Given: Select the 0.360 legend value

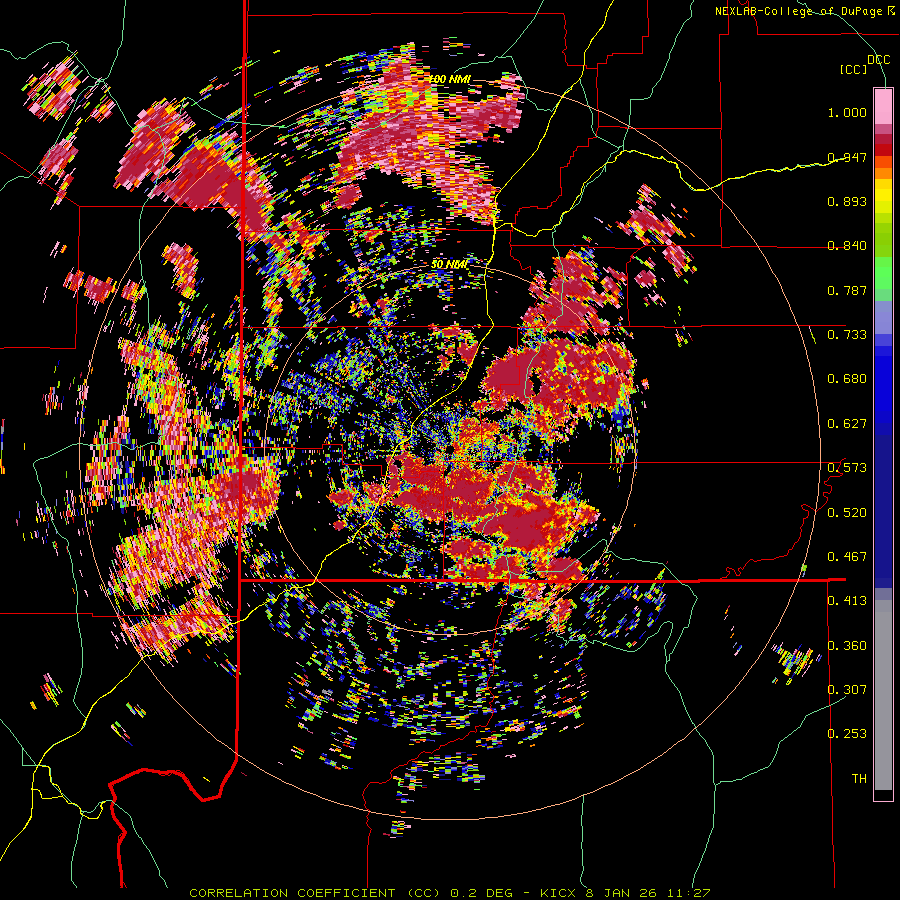Looking at the screenshot, I should 847,646.
